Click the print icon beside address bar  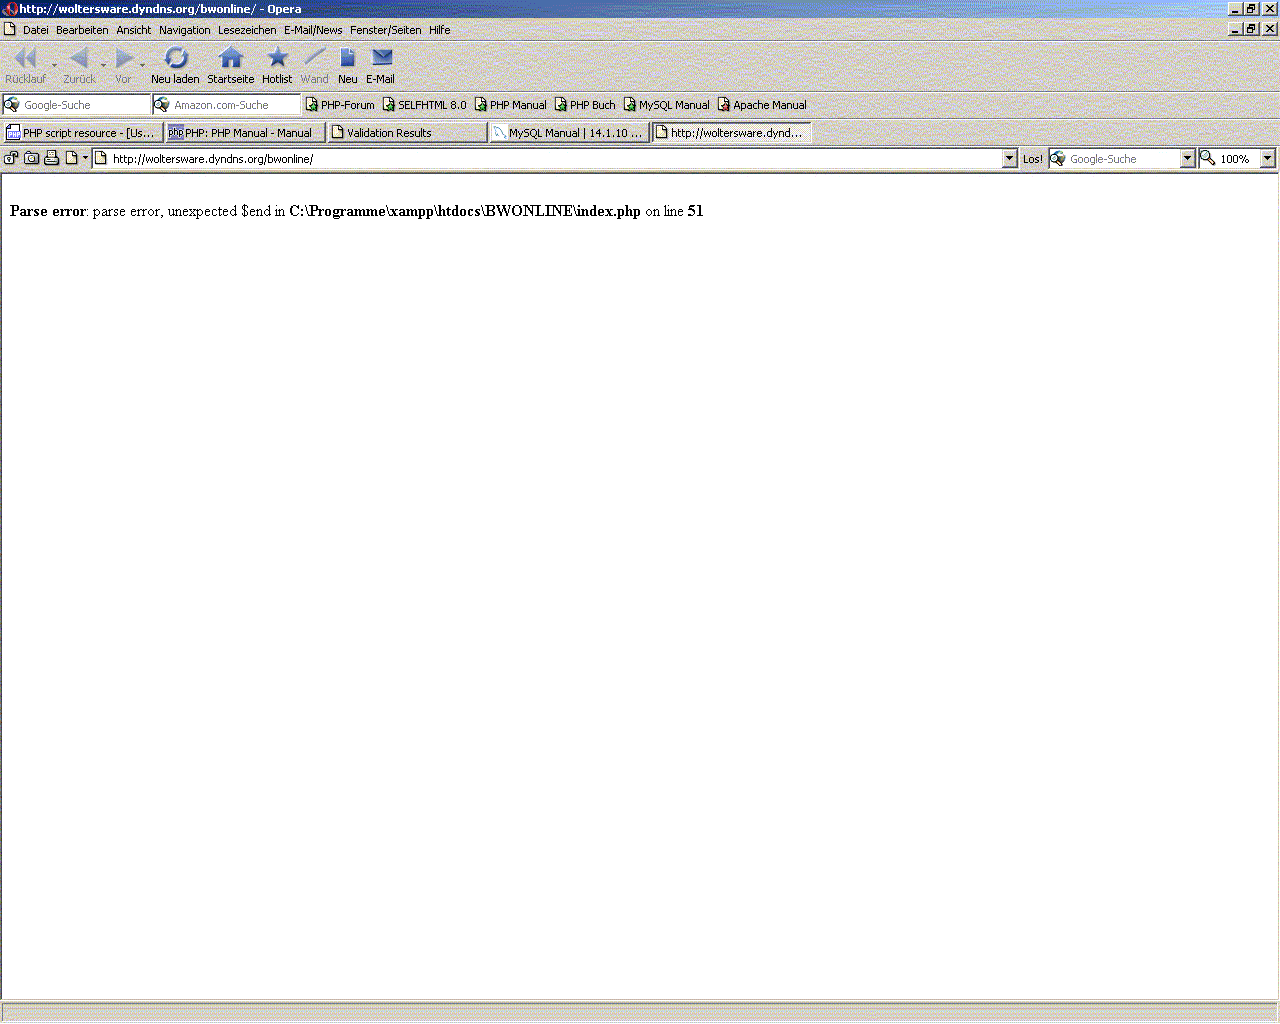point(52,158)
